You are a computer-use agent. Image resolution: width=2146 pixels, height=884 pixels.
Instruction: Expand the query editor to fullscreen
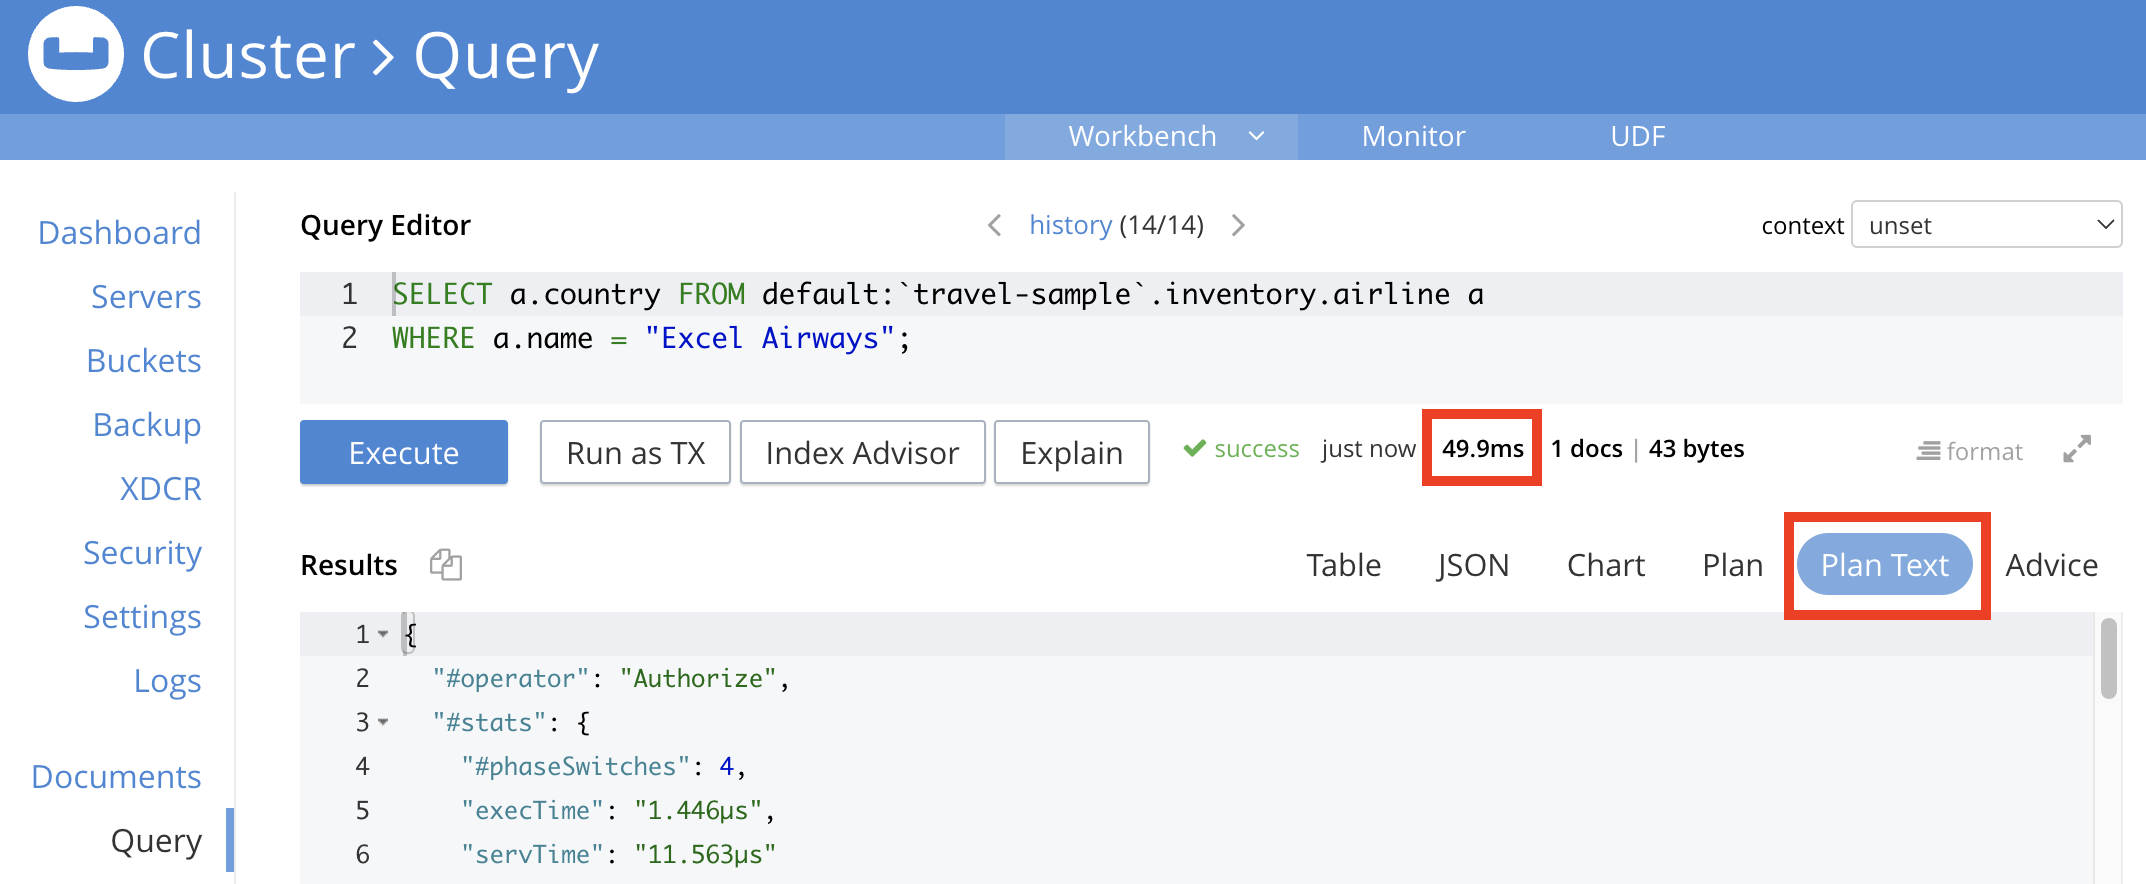click(x=2077, y=449)
